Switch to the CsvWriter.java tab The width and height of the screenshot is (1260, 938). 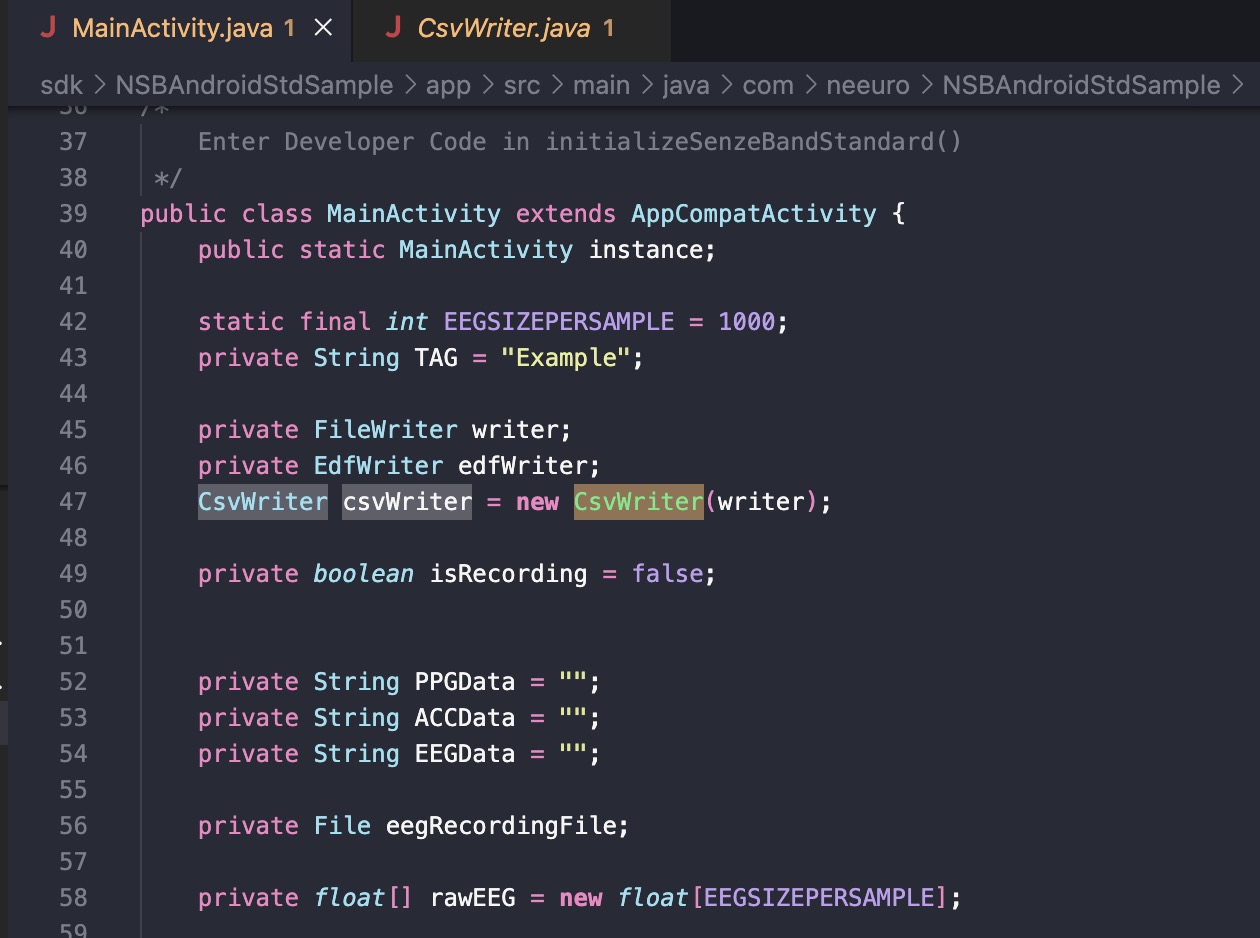pos(500,28)
